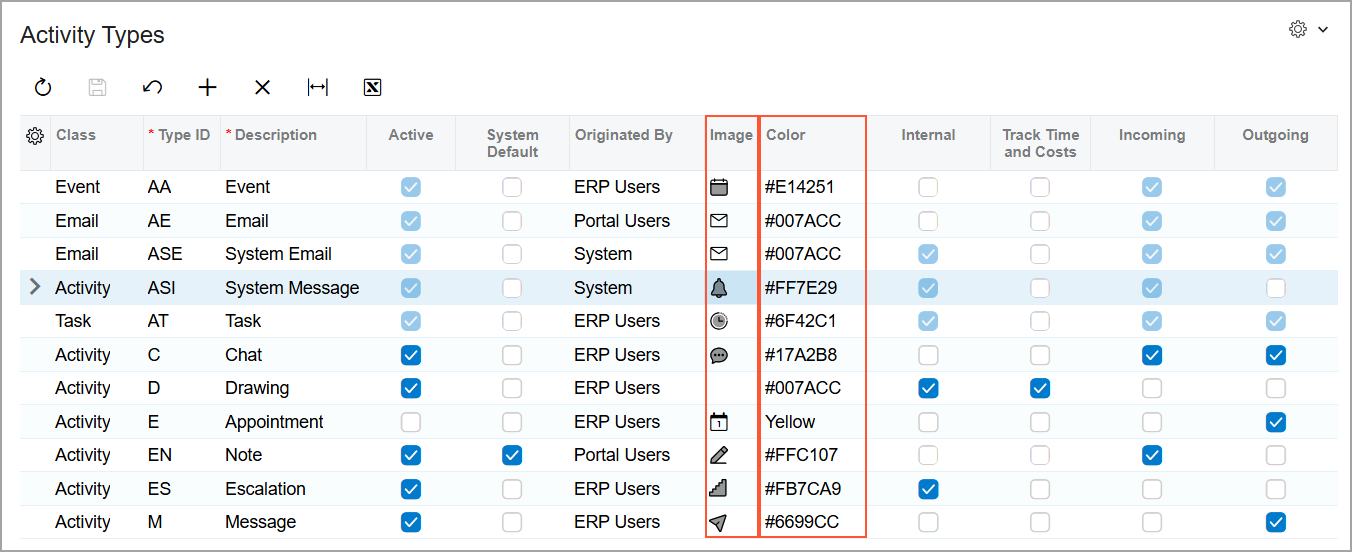Viewport: 1352px width, 552px height.
Task: Click color value #6F42C1 in Task row
Action: 801,321
